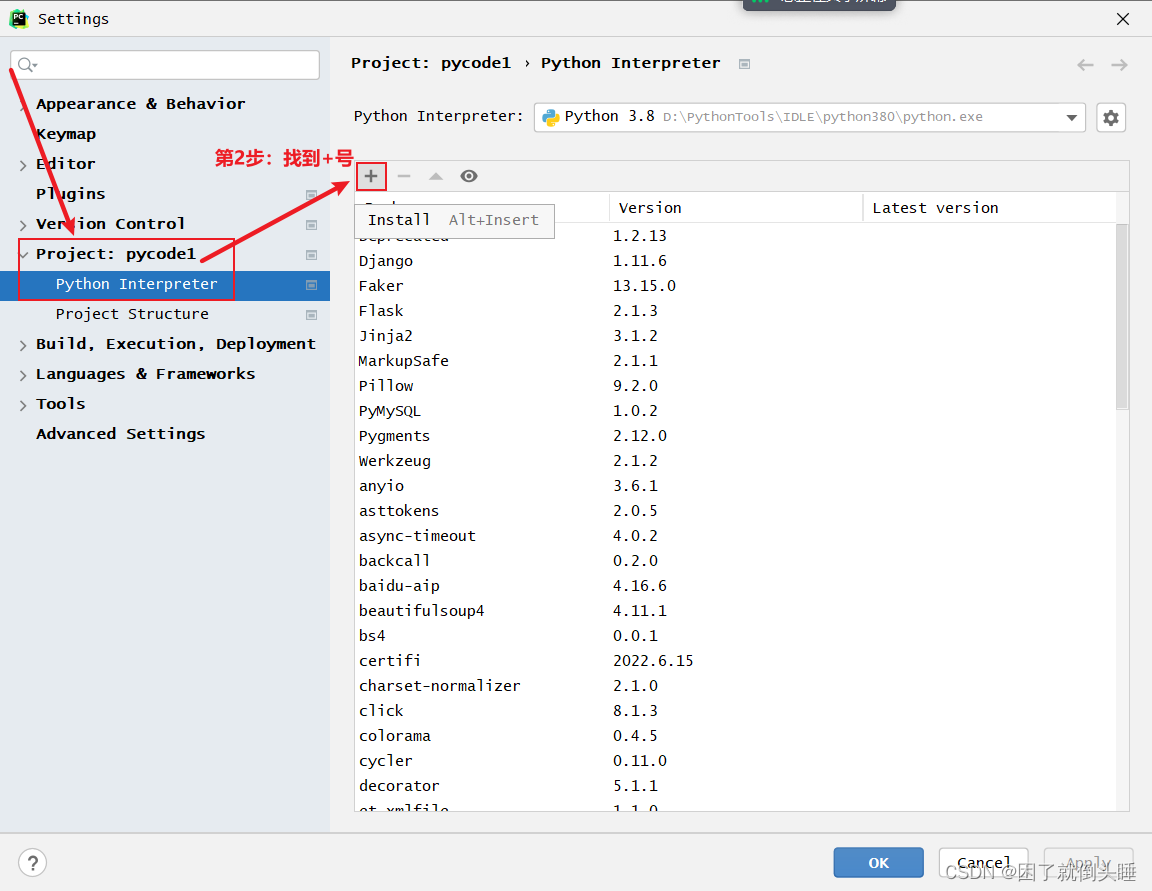1152x891 pixels.
Task: Click the project-scope icon on Python Interpreter row
Action: coord(312,285)
